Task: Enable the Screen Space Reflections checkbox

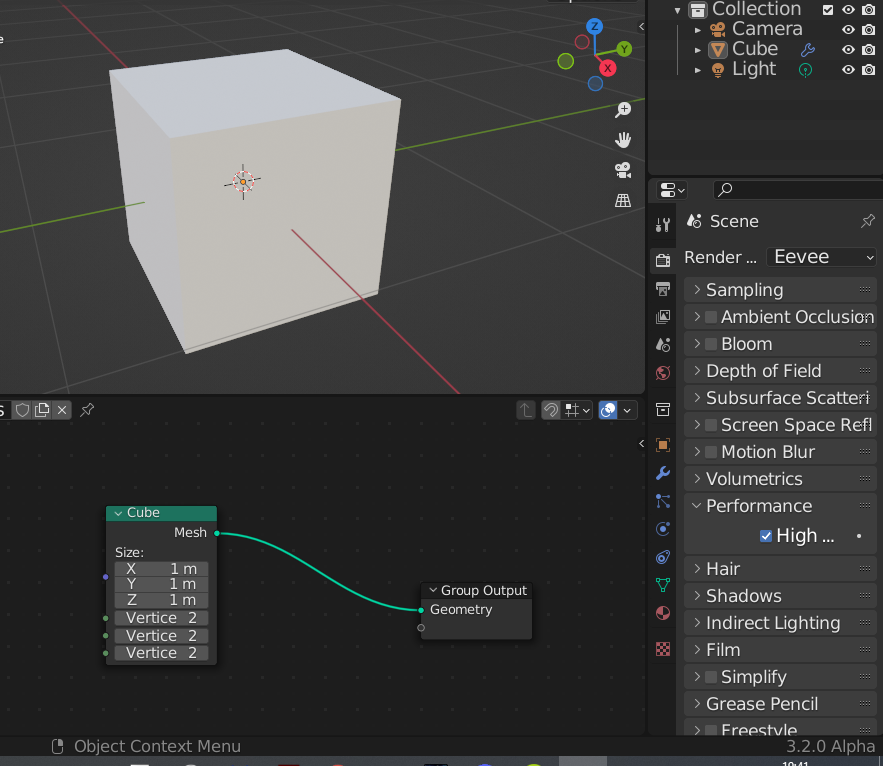Action: tap(711, 425)
